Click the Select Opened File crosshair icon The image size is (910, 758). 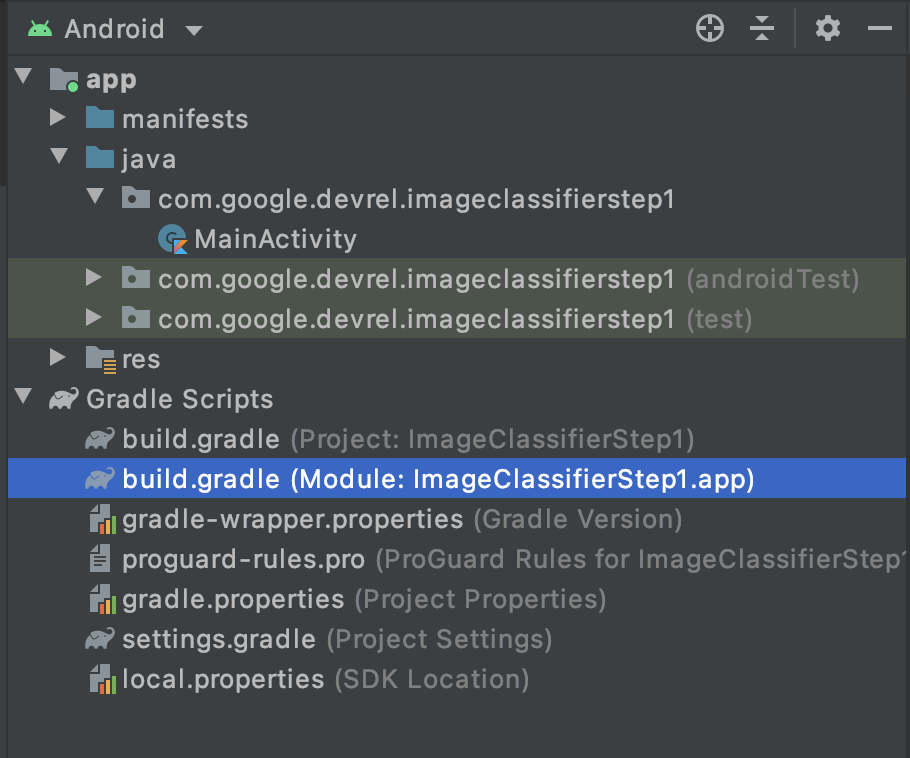point(710,28)
